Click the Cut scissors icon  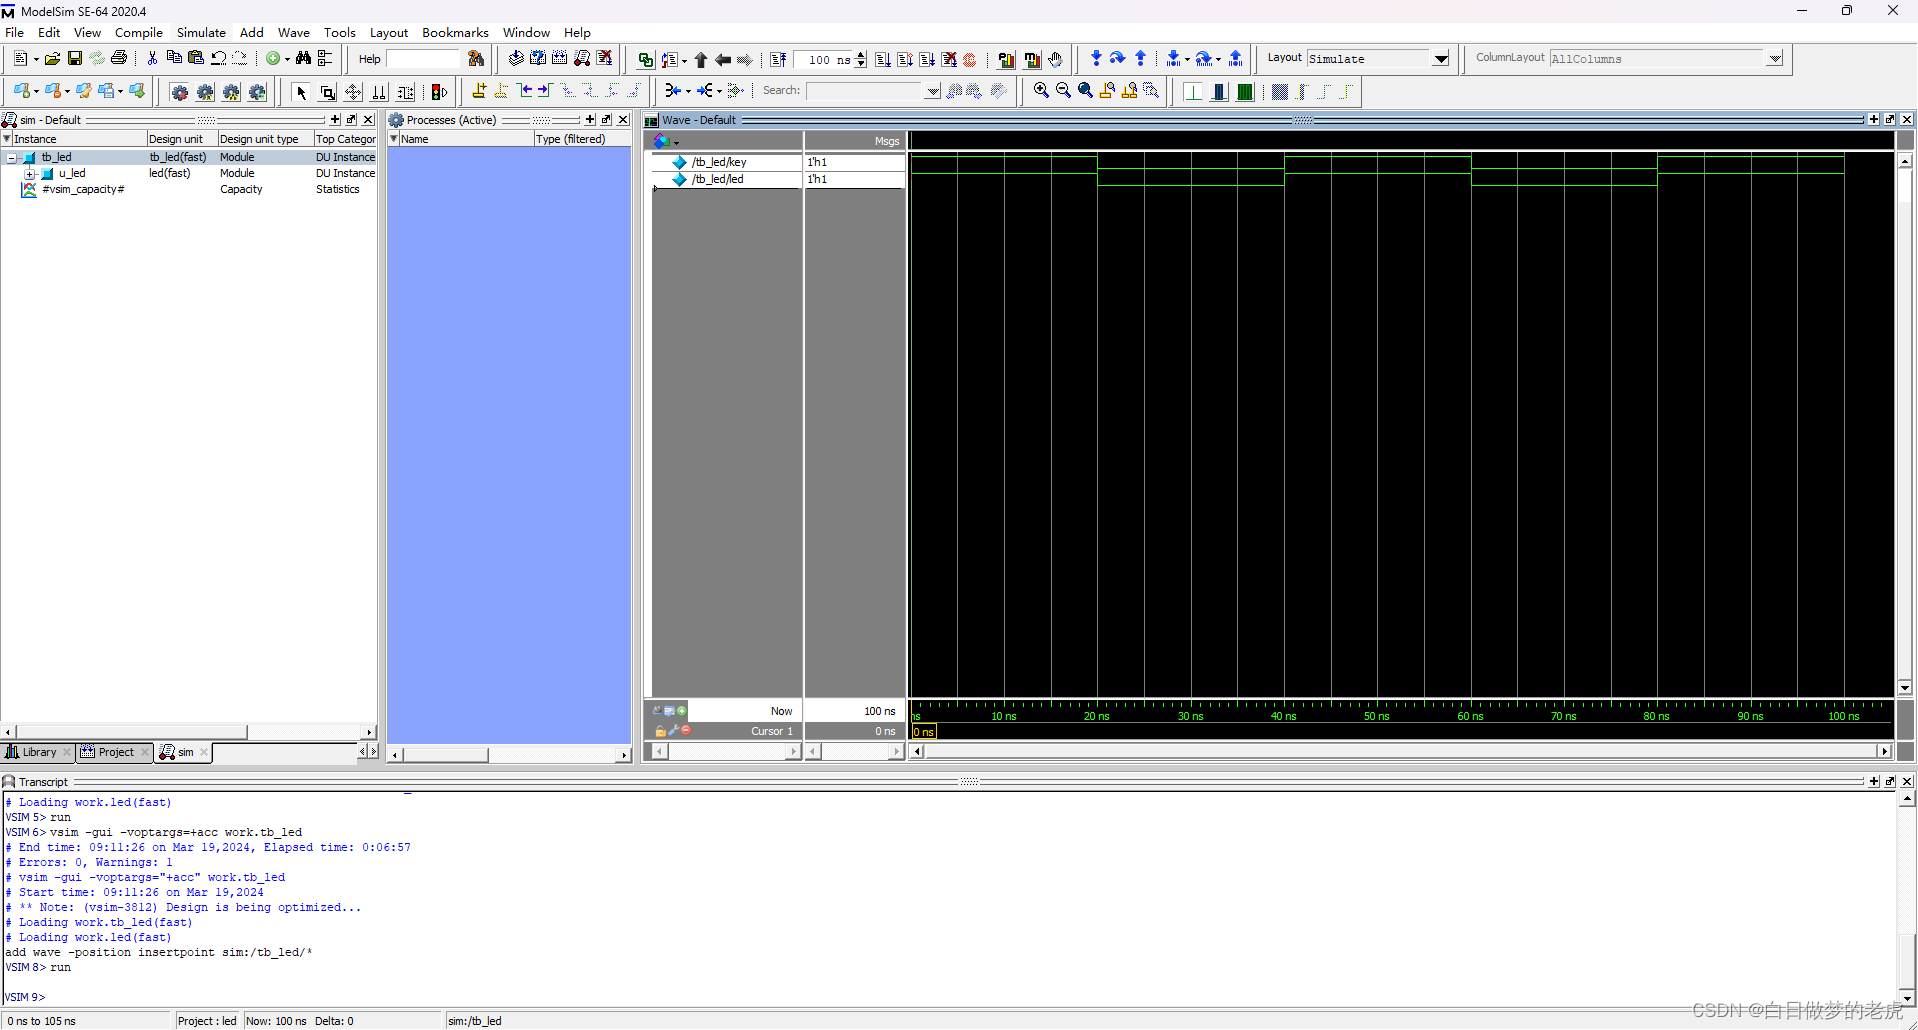152,59
